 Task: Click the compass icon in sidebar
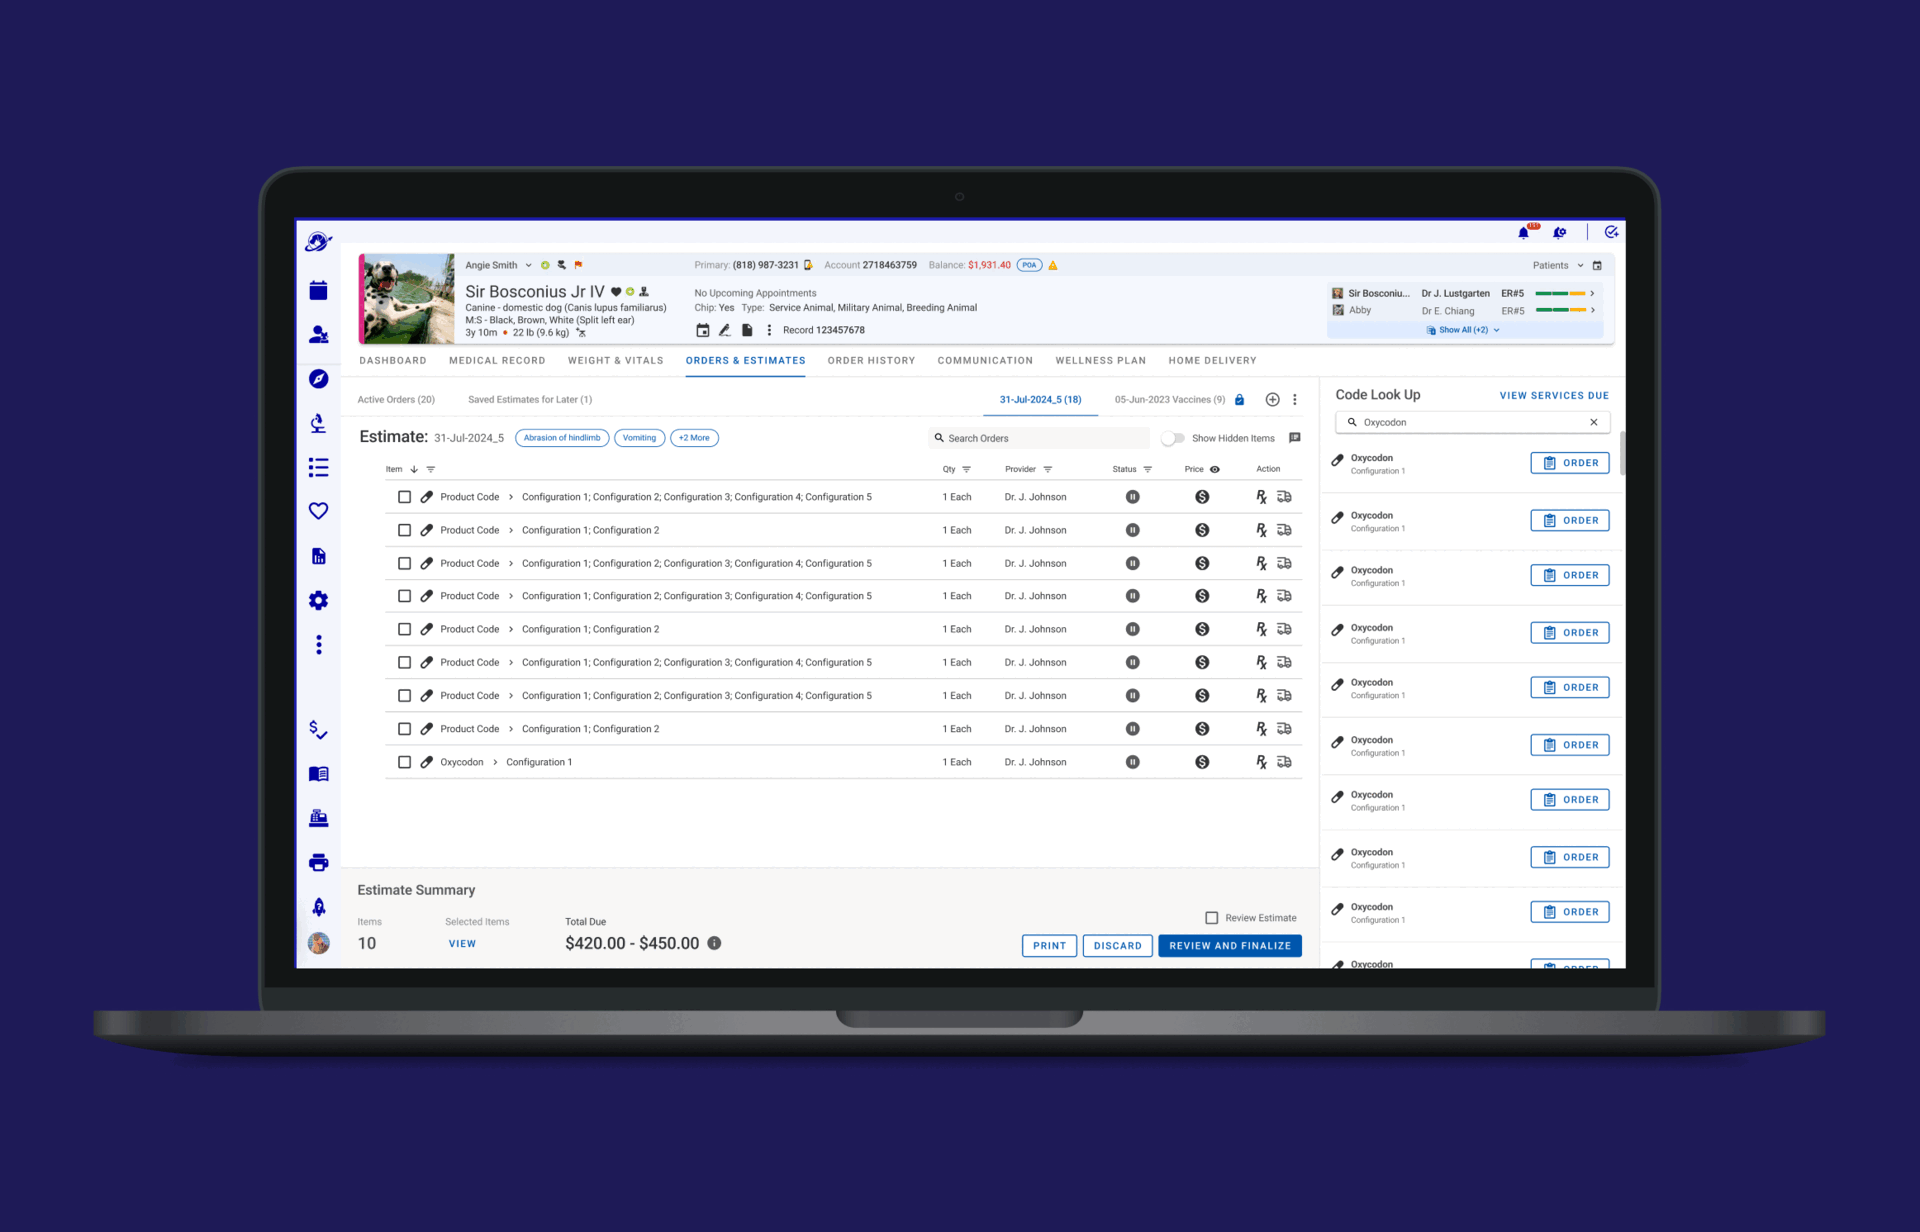(318, 379)
